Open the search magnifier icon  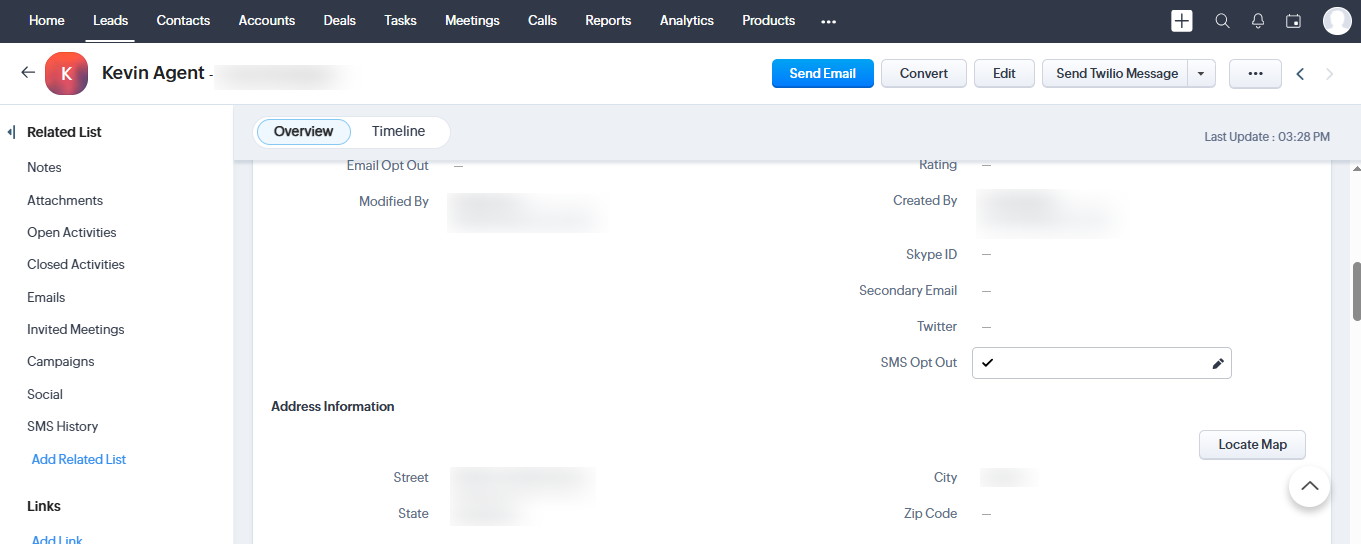pyautogui.click(x=1222, y=21)
